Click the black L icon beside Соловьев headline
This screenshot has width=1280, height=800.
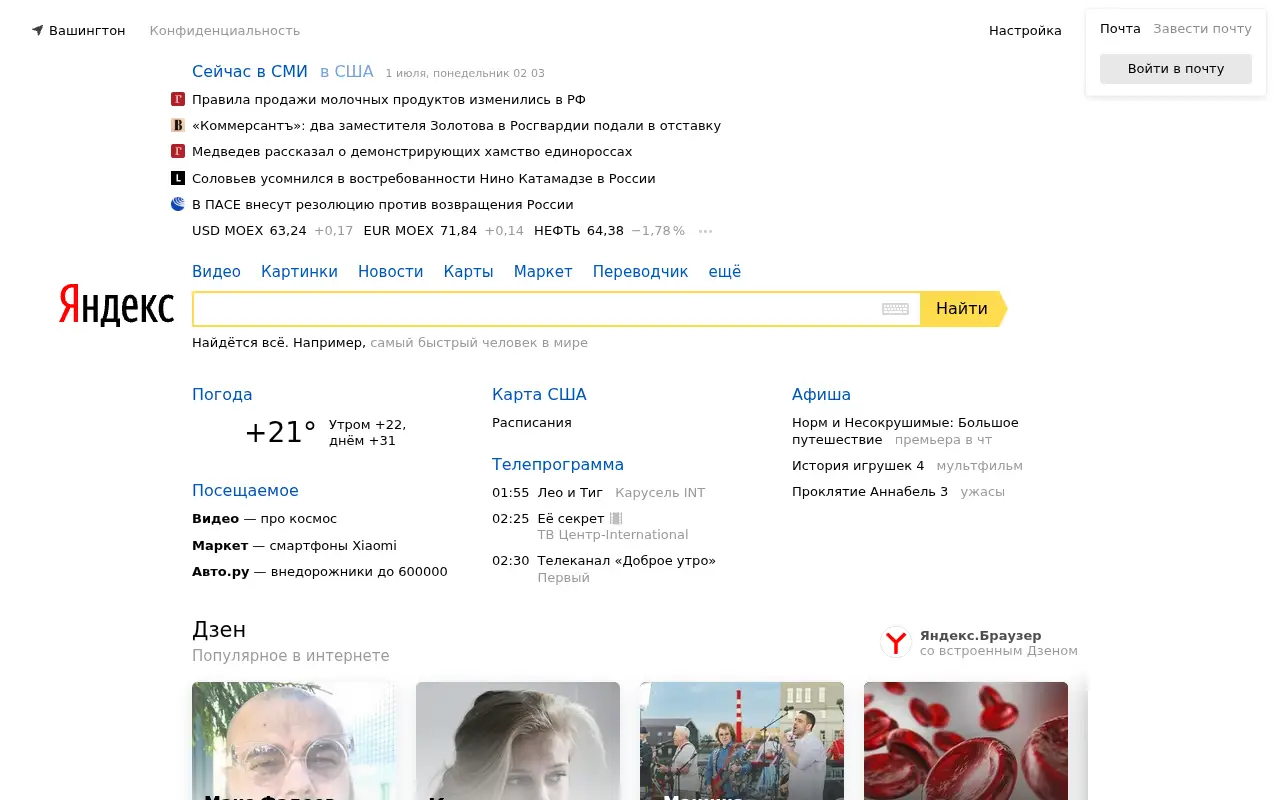click(x=178, y=178)
